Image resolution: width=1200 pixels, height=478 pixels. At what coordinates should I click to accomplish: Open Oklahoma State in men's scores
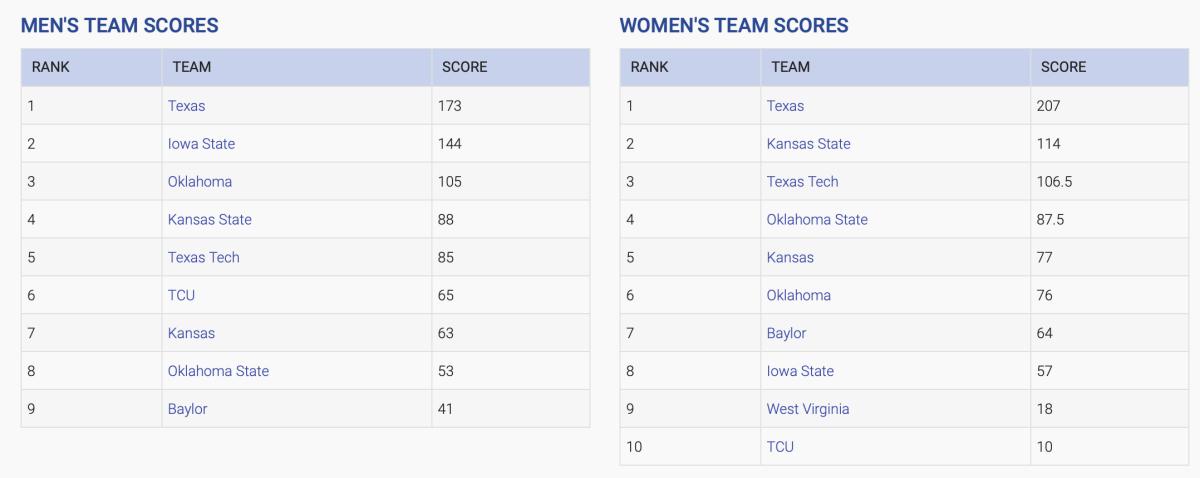(x=218, y=372)
